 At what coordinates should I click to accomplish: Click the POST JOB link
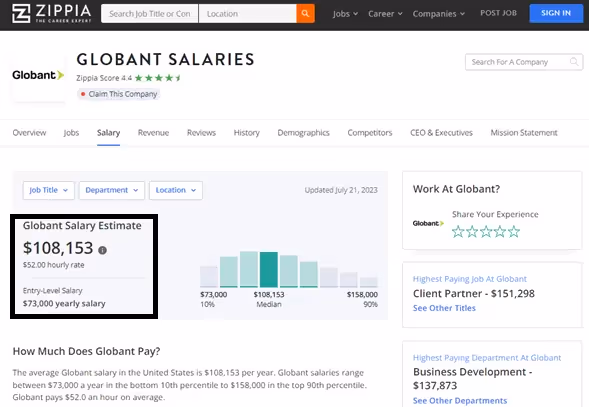(x=498, y=13)
